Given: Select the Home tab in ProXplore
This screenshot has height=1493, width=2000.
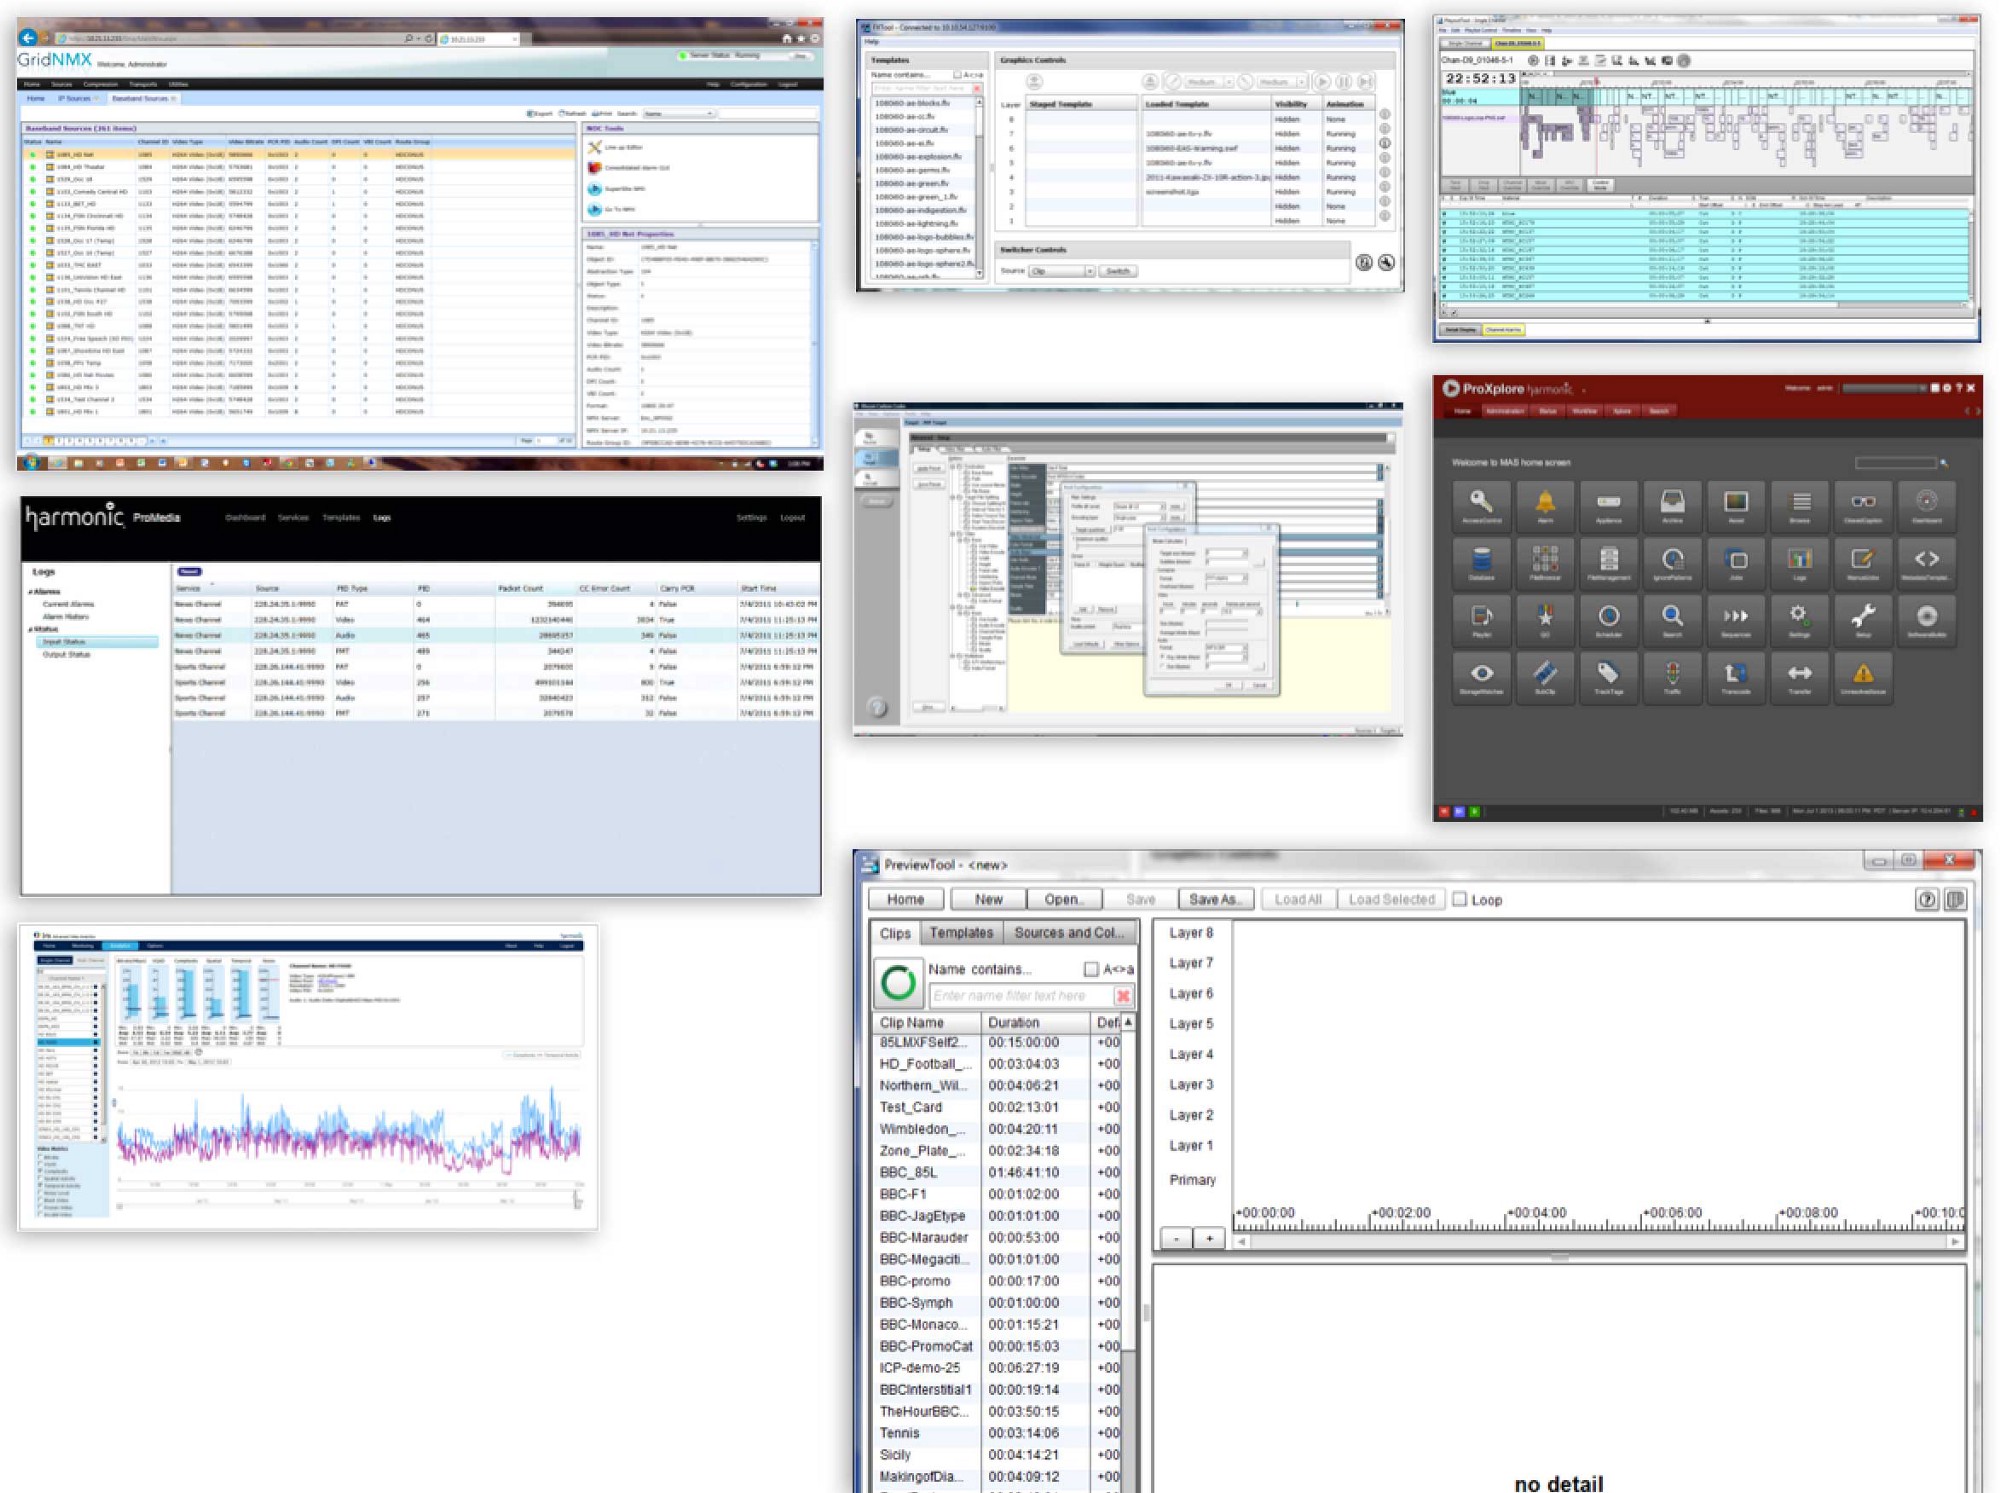Looking at the screenshot, I should (x=1463, y=411).
